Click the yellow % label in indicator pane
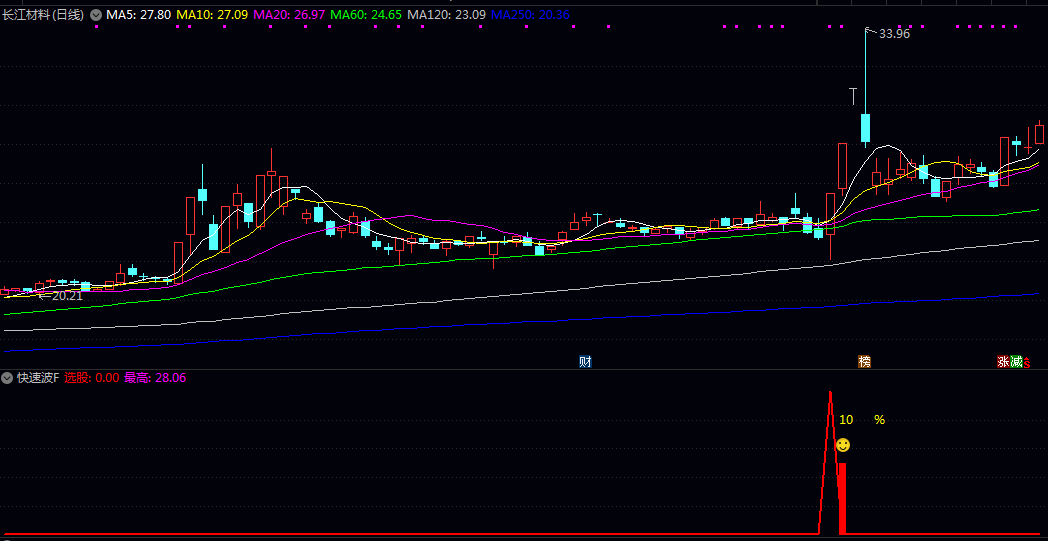Viewport: 1048px width, 541px height. (880, 420)
